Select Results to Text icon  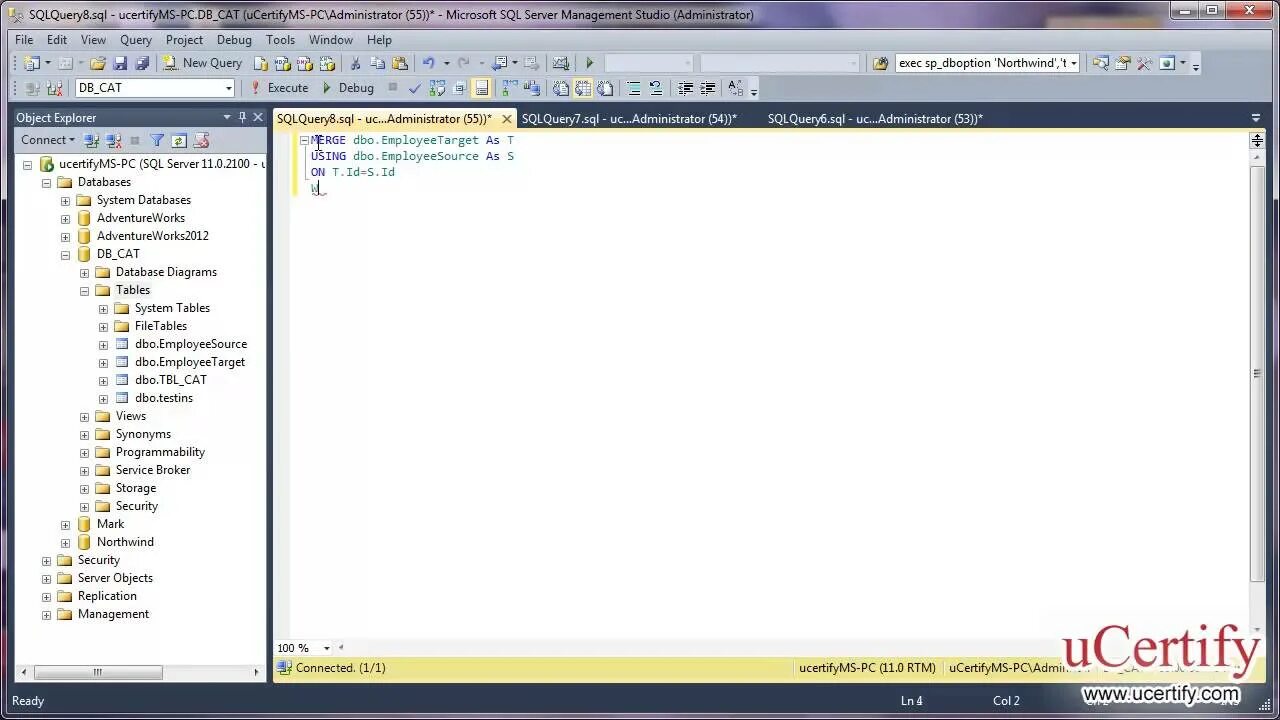click(x=560, y=88)
